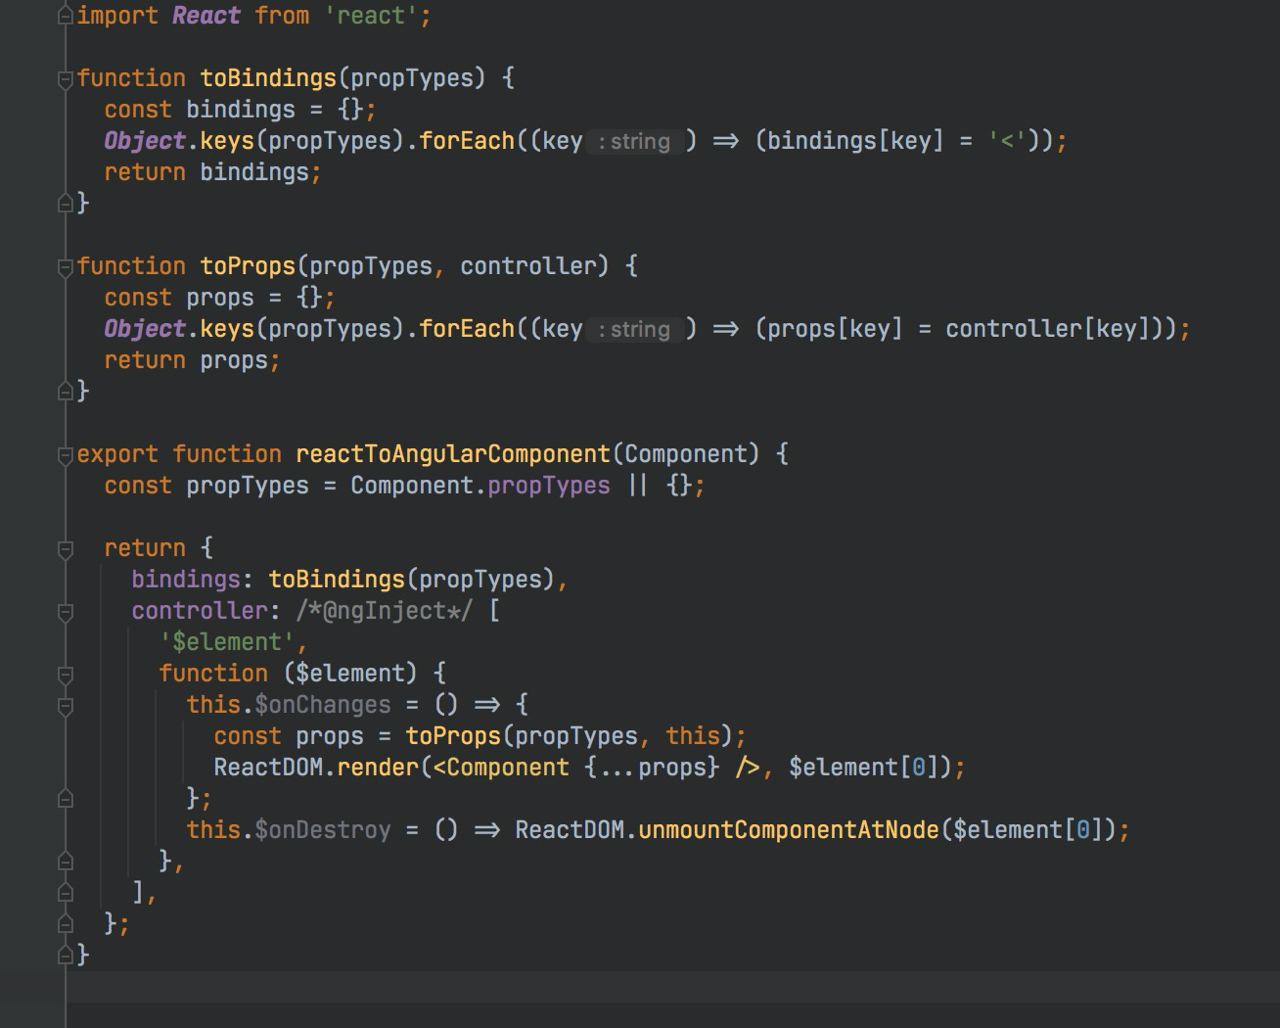Collapse the import React line fold marker

pos(65,16)
